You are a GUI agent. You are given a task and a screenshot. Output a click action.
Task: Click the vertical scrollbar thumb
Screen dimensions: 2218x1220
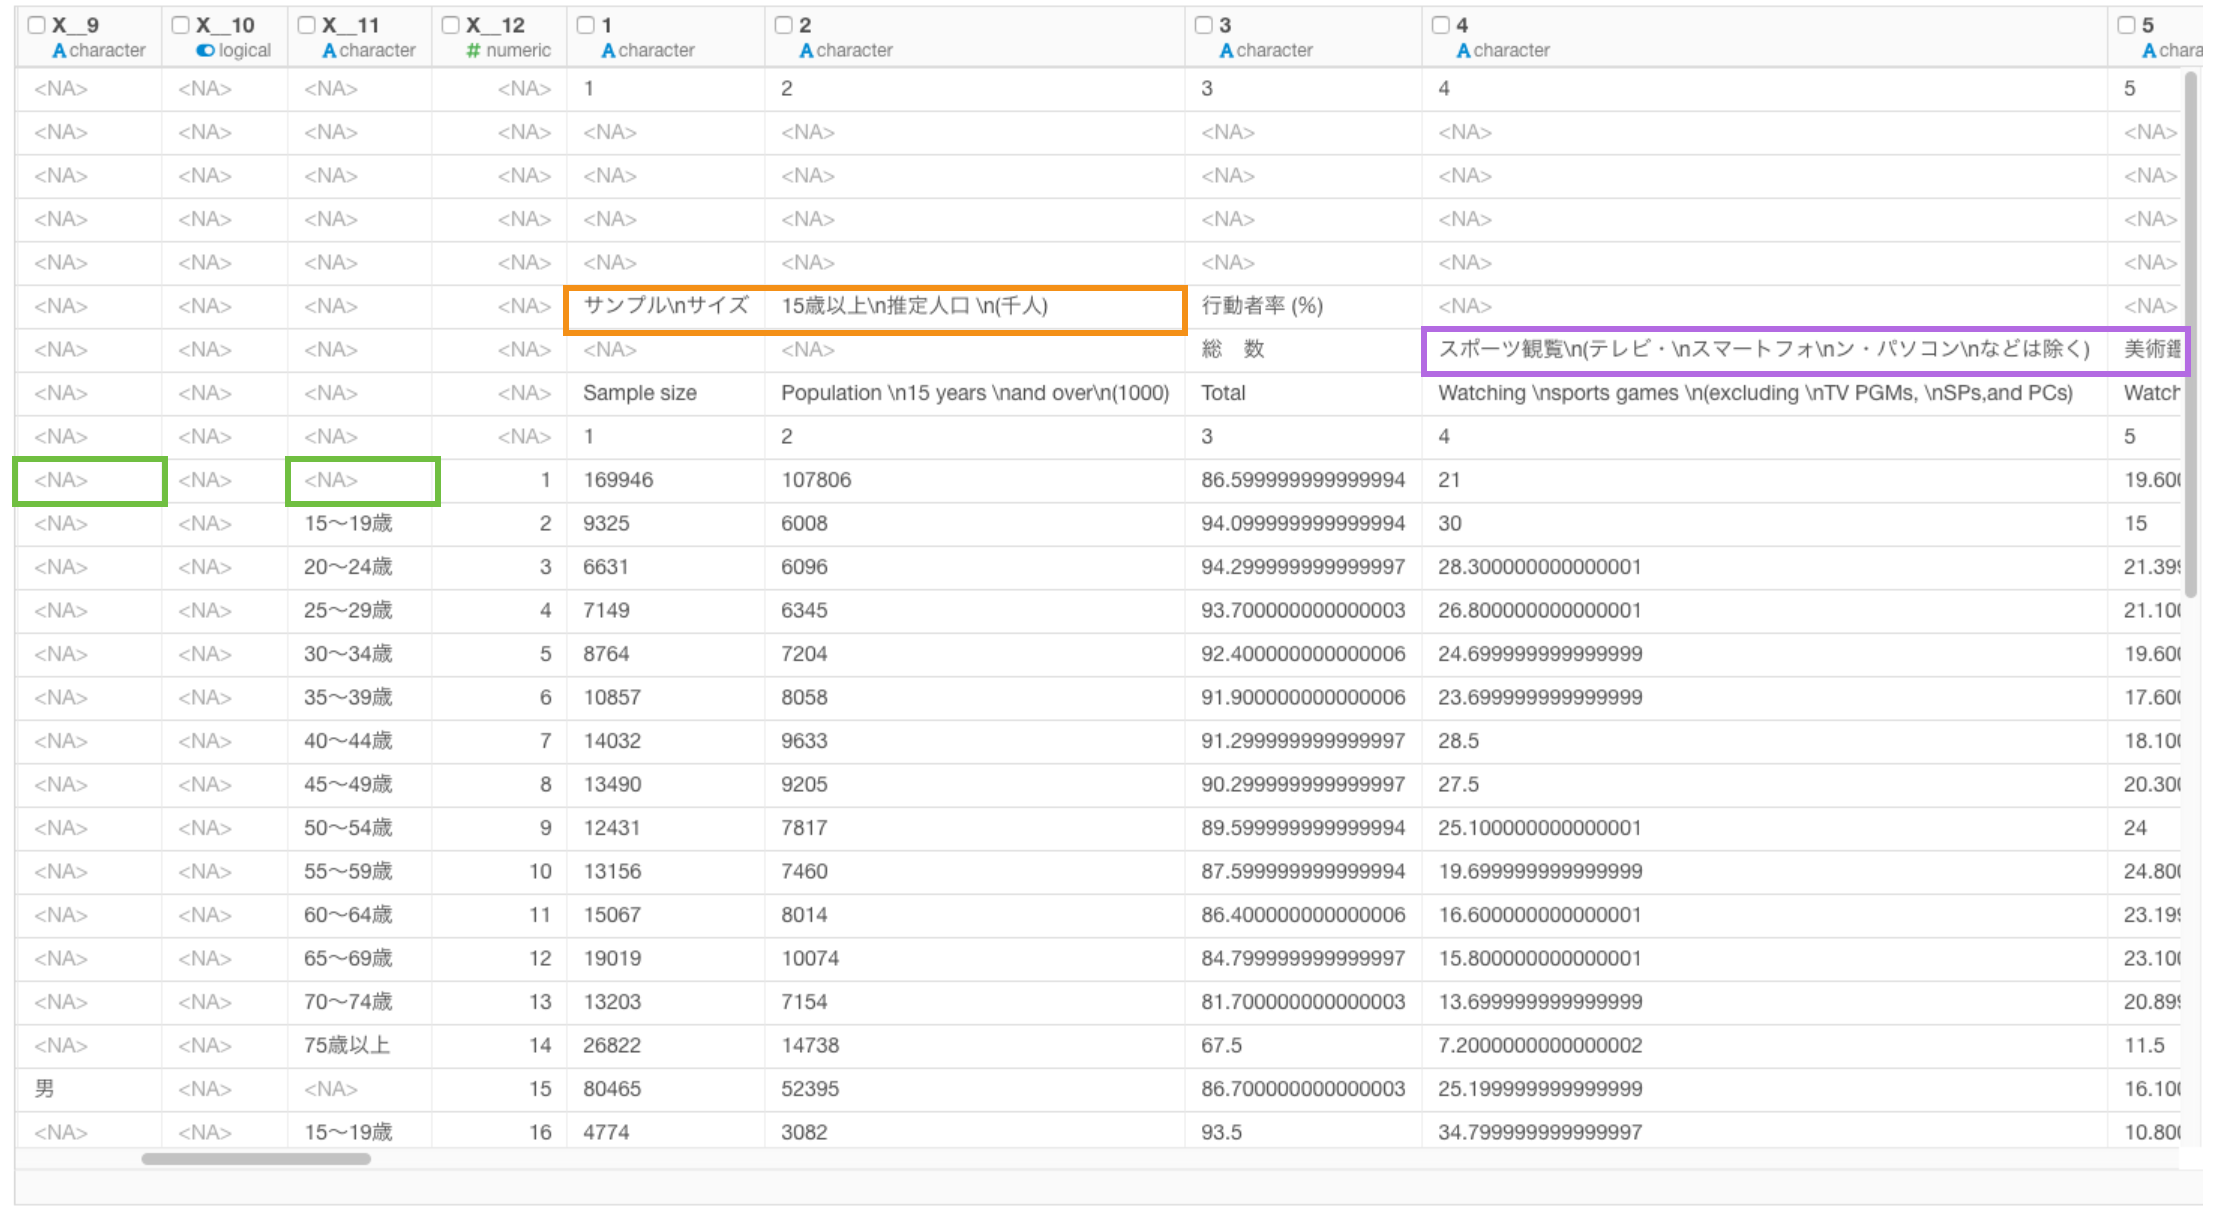click(2190, 335)
